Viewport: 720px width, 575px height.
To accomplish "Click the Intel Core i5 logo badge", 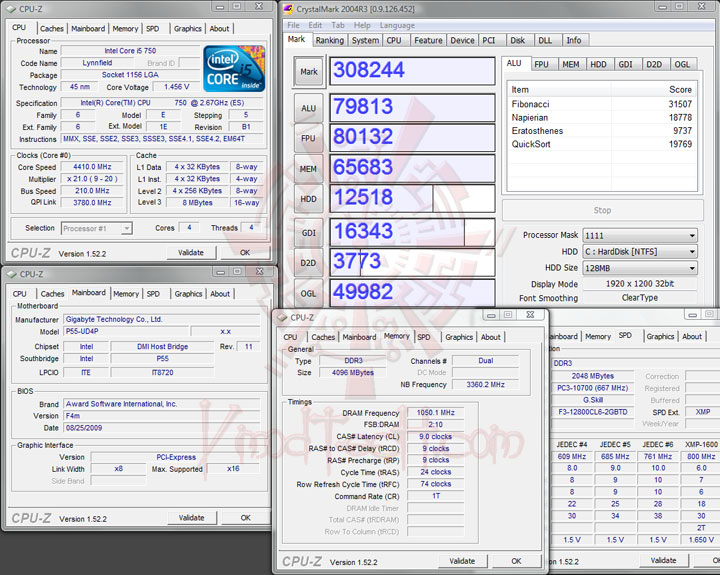I will (x=234, y=68).
